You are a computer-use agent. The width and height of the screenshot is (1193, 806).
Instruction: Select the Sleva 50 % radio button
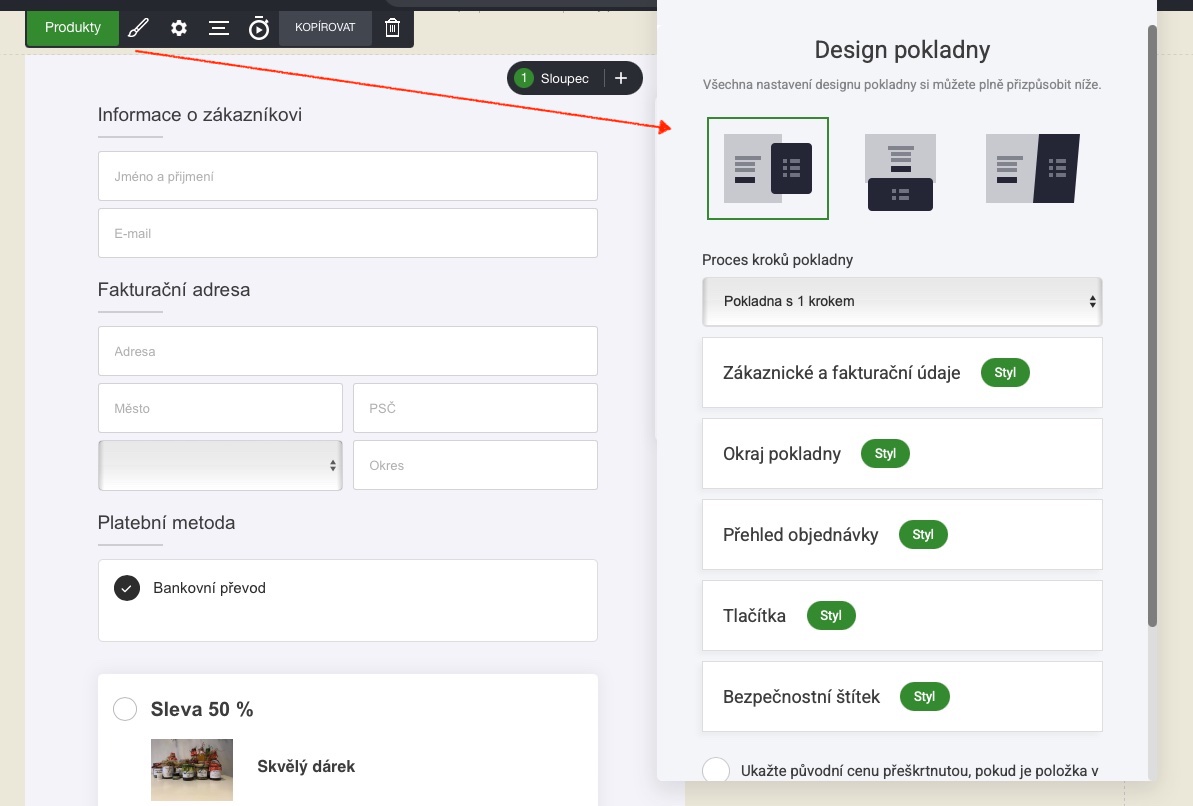click(125, 709)
